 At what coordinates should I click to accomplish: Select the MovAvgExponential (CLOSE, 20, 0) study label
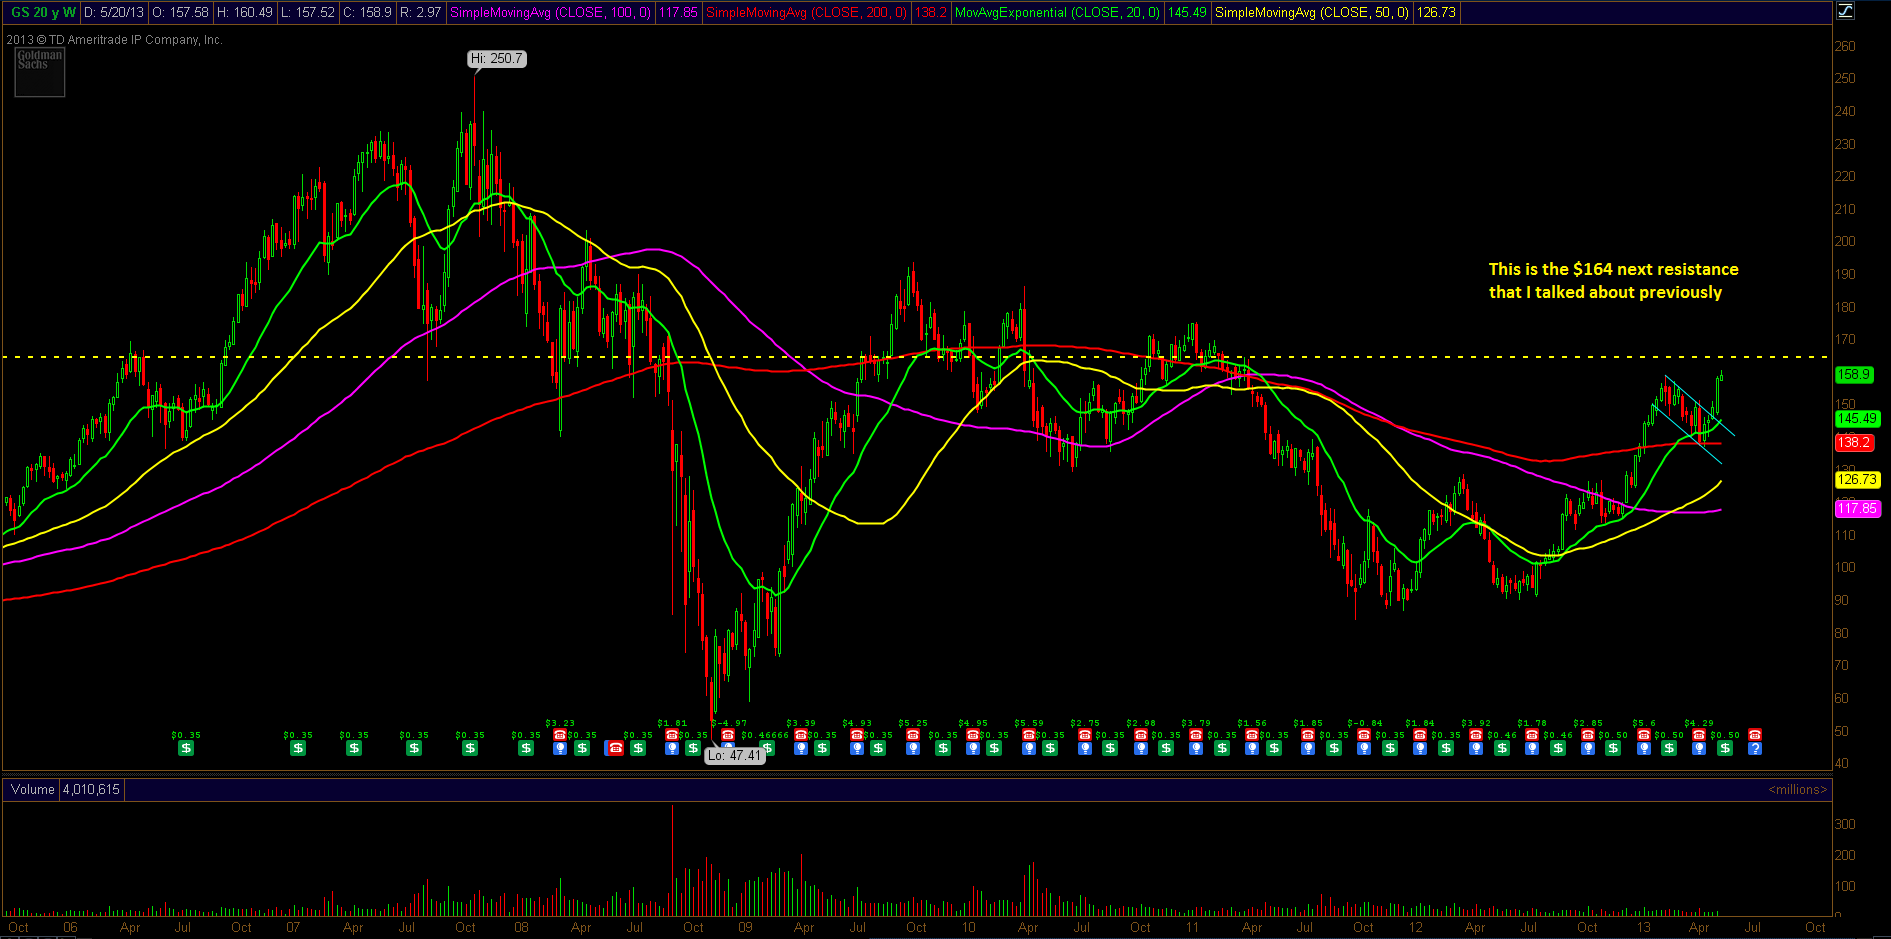coord(1058,13)
